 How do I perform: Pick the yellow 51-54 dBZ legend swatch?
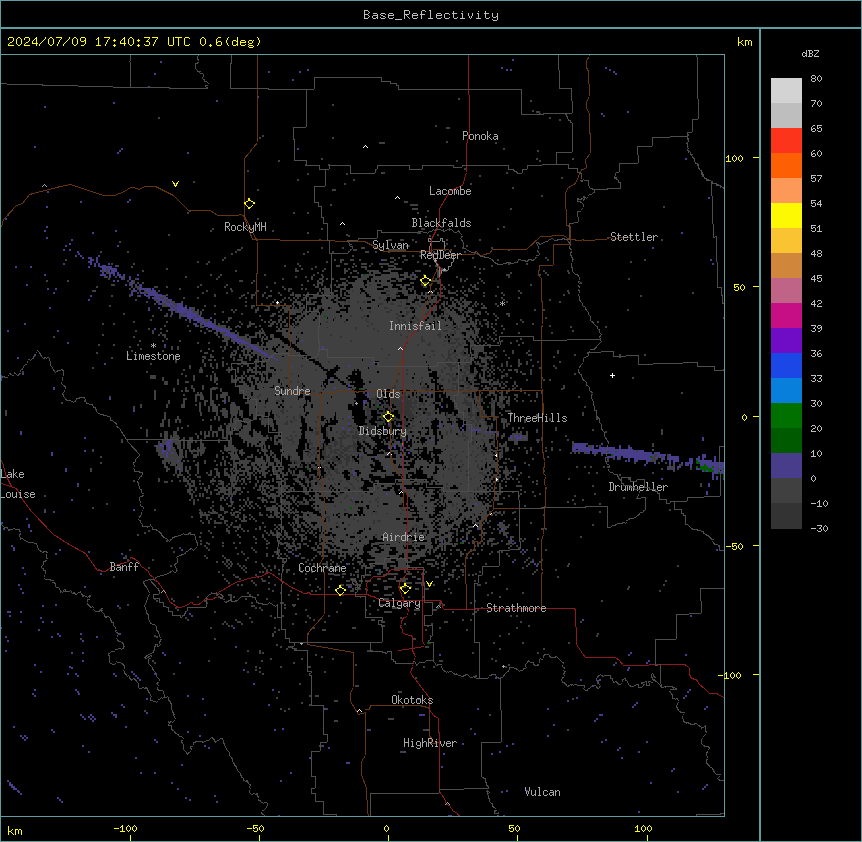pos(786,215)
